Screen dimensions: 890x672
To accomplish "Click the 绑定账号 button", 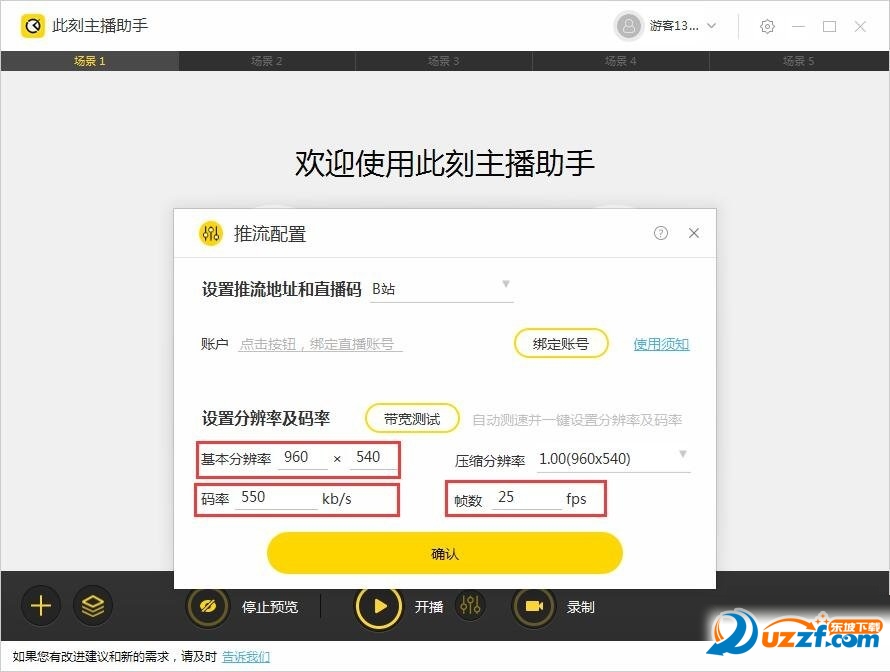I will click(561, 343).
